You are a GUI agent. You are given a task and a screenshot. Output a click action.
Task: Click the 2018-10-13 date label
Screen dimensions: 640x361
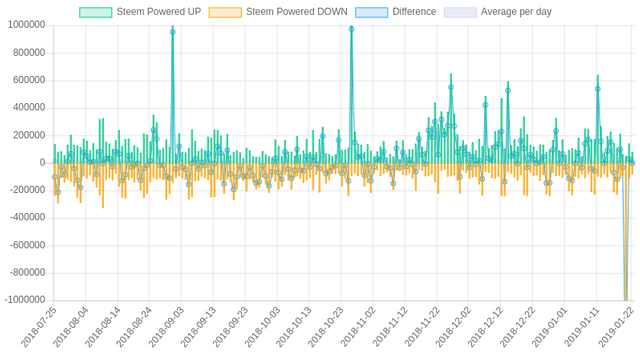(x=294, y=327)
